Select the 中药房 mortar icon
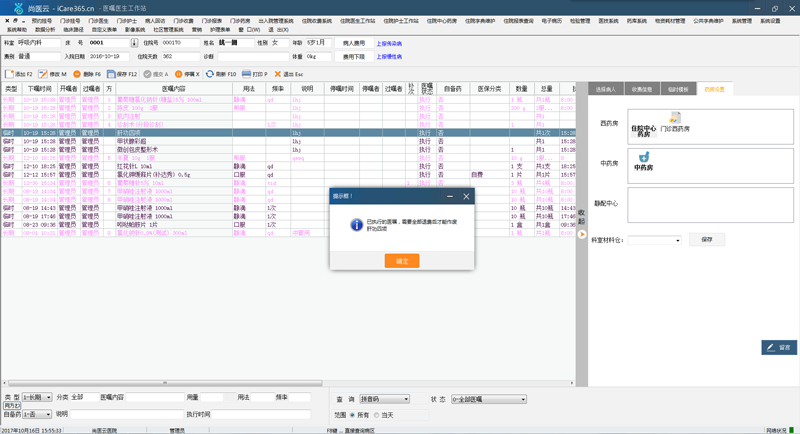 pyautogui.click(x=644, y=157)
